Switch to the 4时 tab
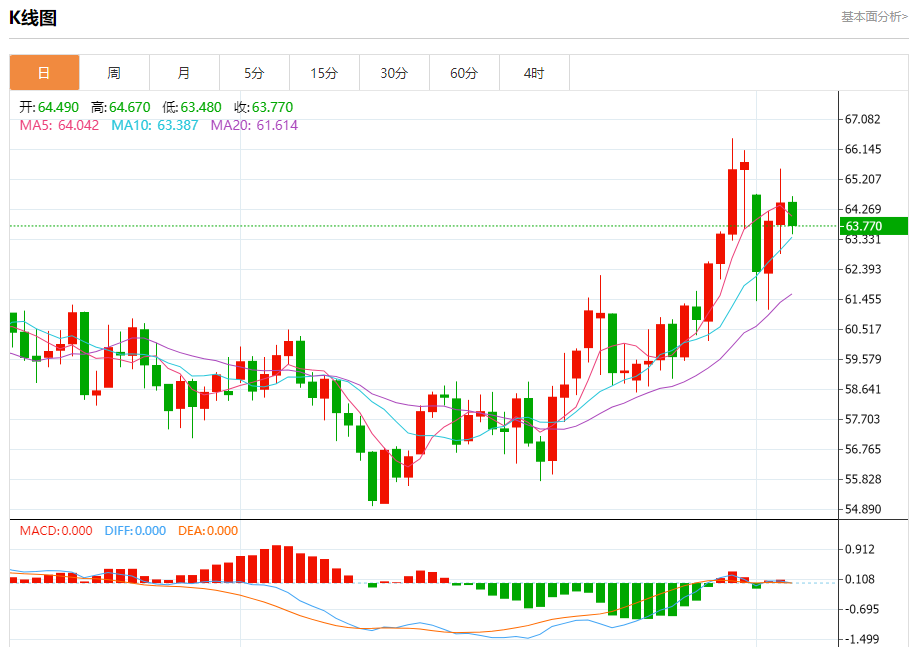The height and width of the screenshot is (647, 915). 534,73
